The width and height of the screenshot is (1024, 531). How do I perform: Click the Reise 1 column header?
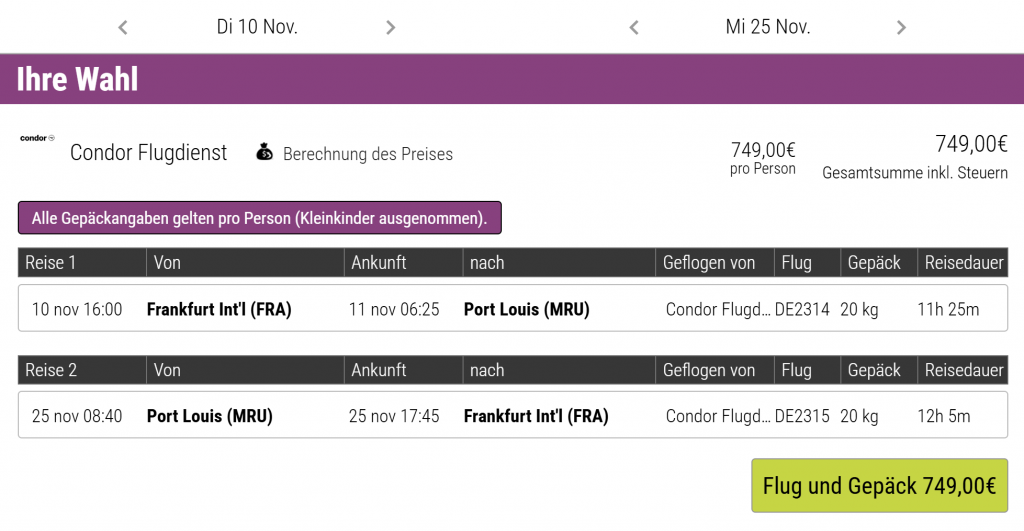[51, 263]
